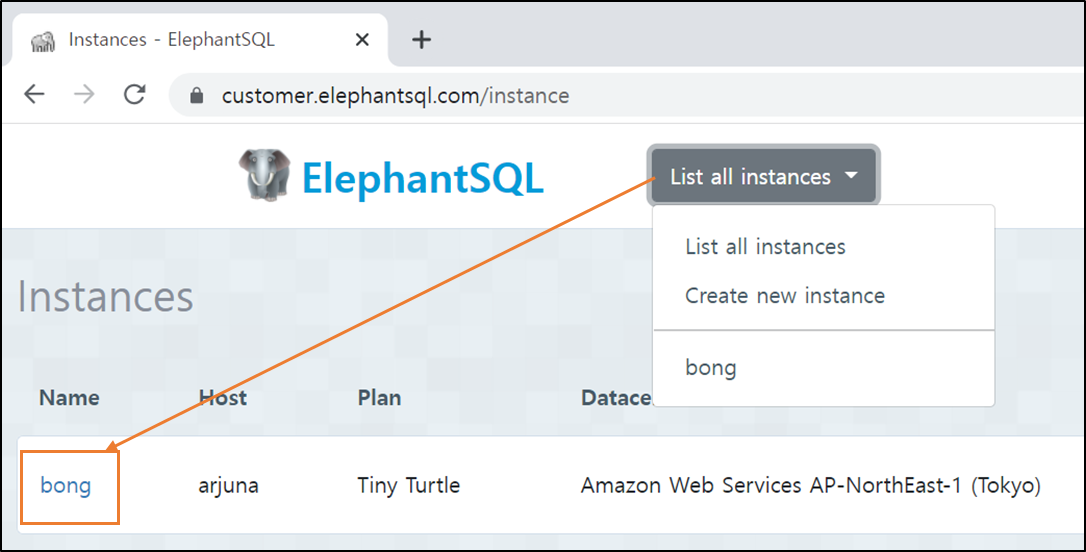Click the caret arrow on the instances dropdown

pyautogui.click(x=851, y=176)
